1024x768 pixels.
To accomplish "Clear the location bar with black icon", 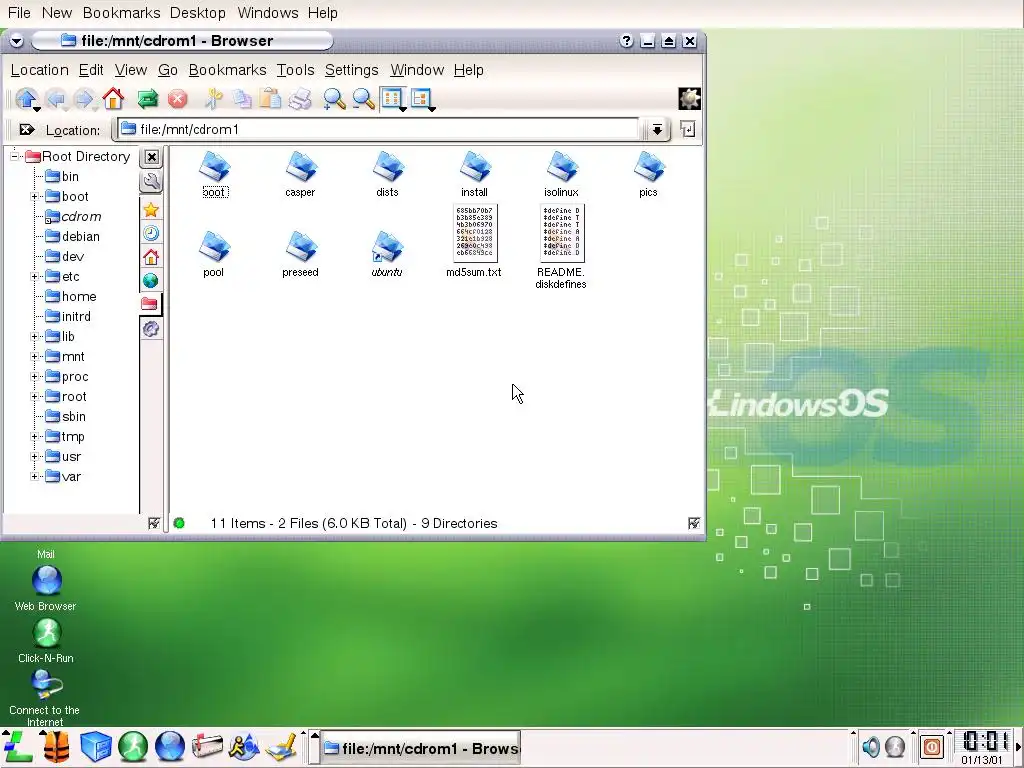I will coord(26,129).
